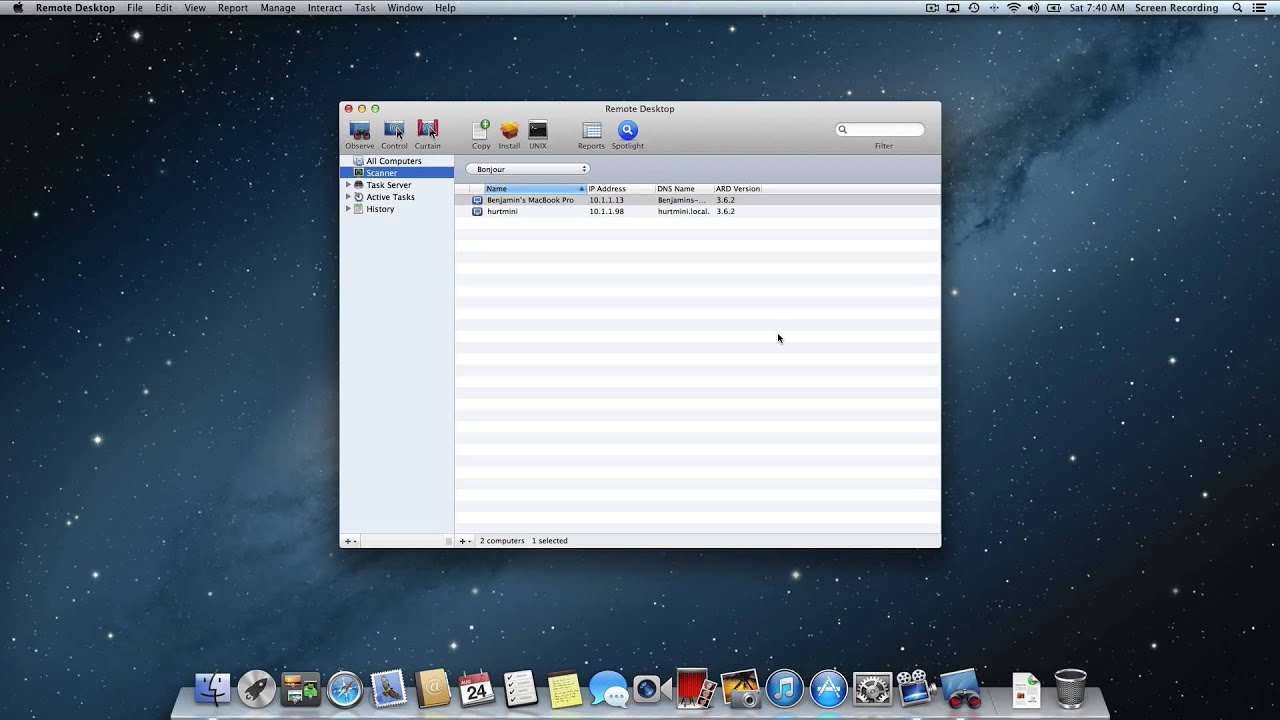
Task: Sort by the Name column header
Action: (x=535, y=189)
